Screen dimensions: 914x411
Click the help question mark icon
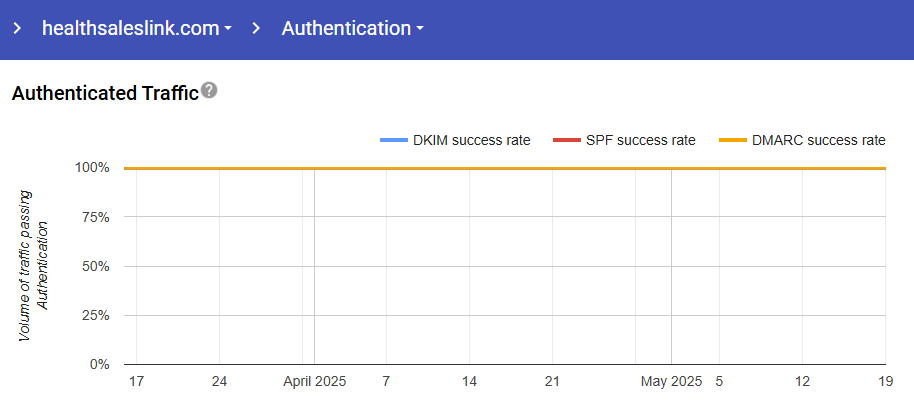(209, 90)
